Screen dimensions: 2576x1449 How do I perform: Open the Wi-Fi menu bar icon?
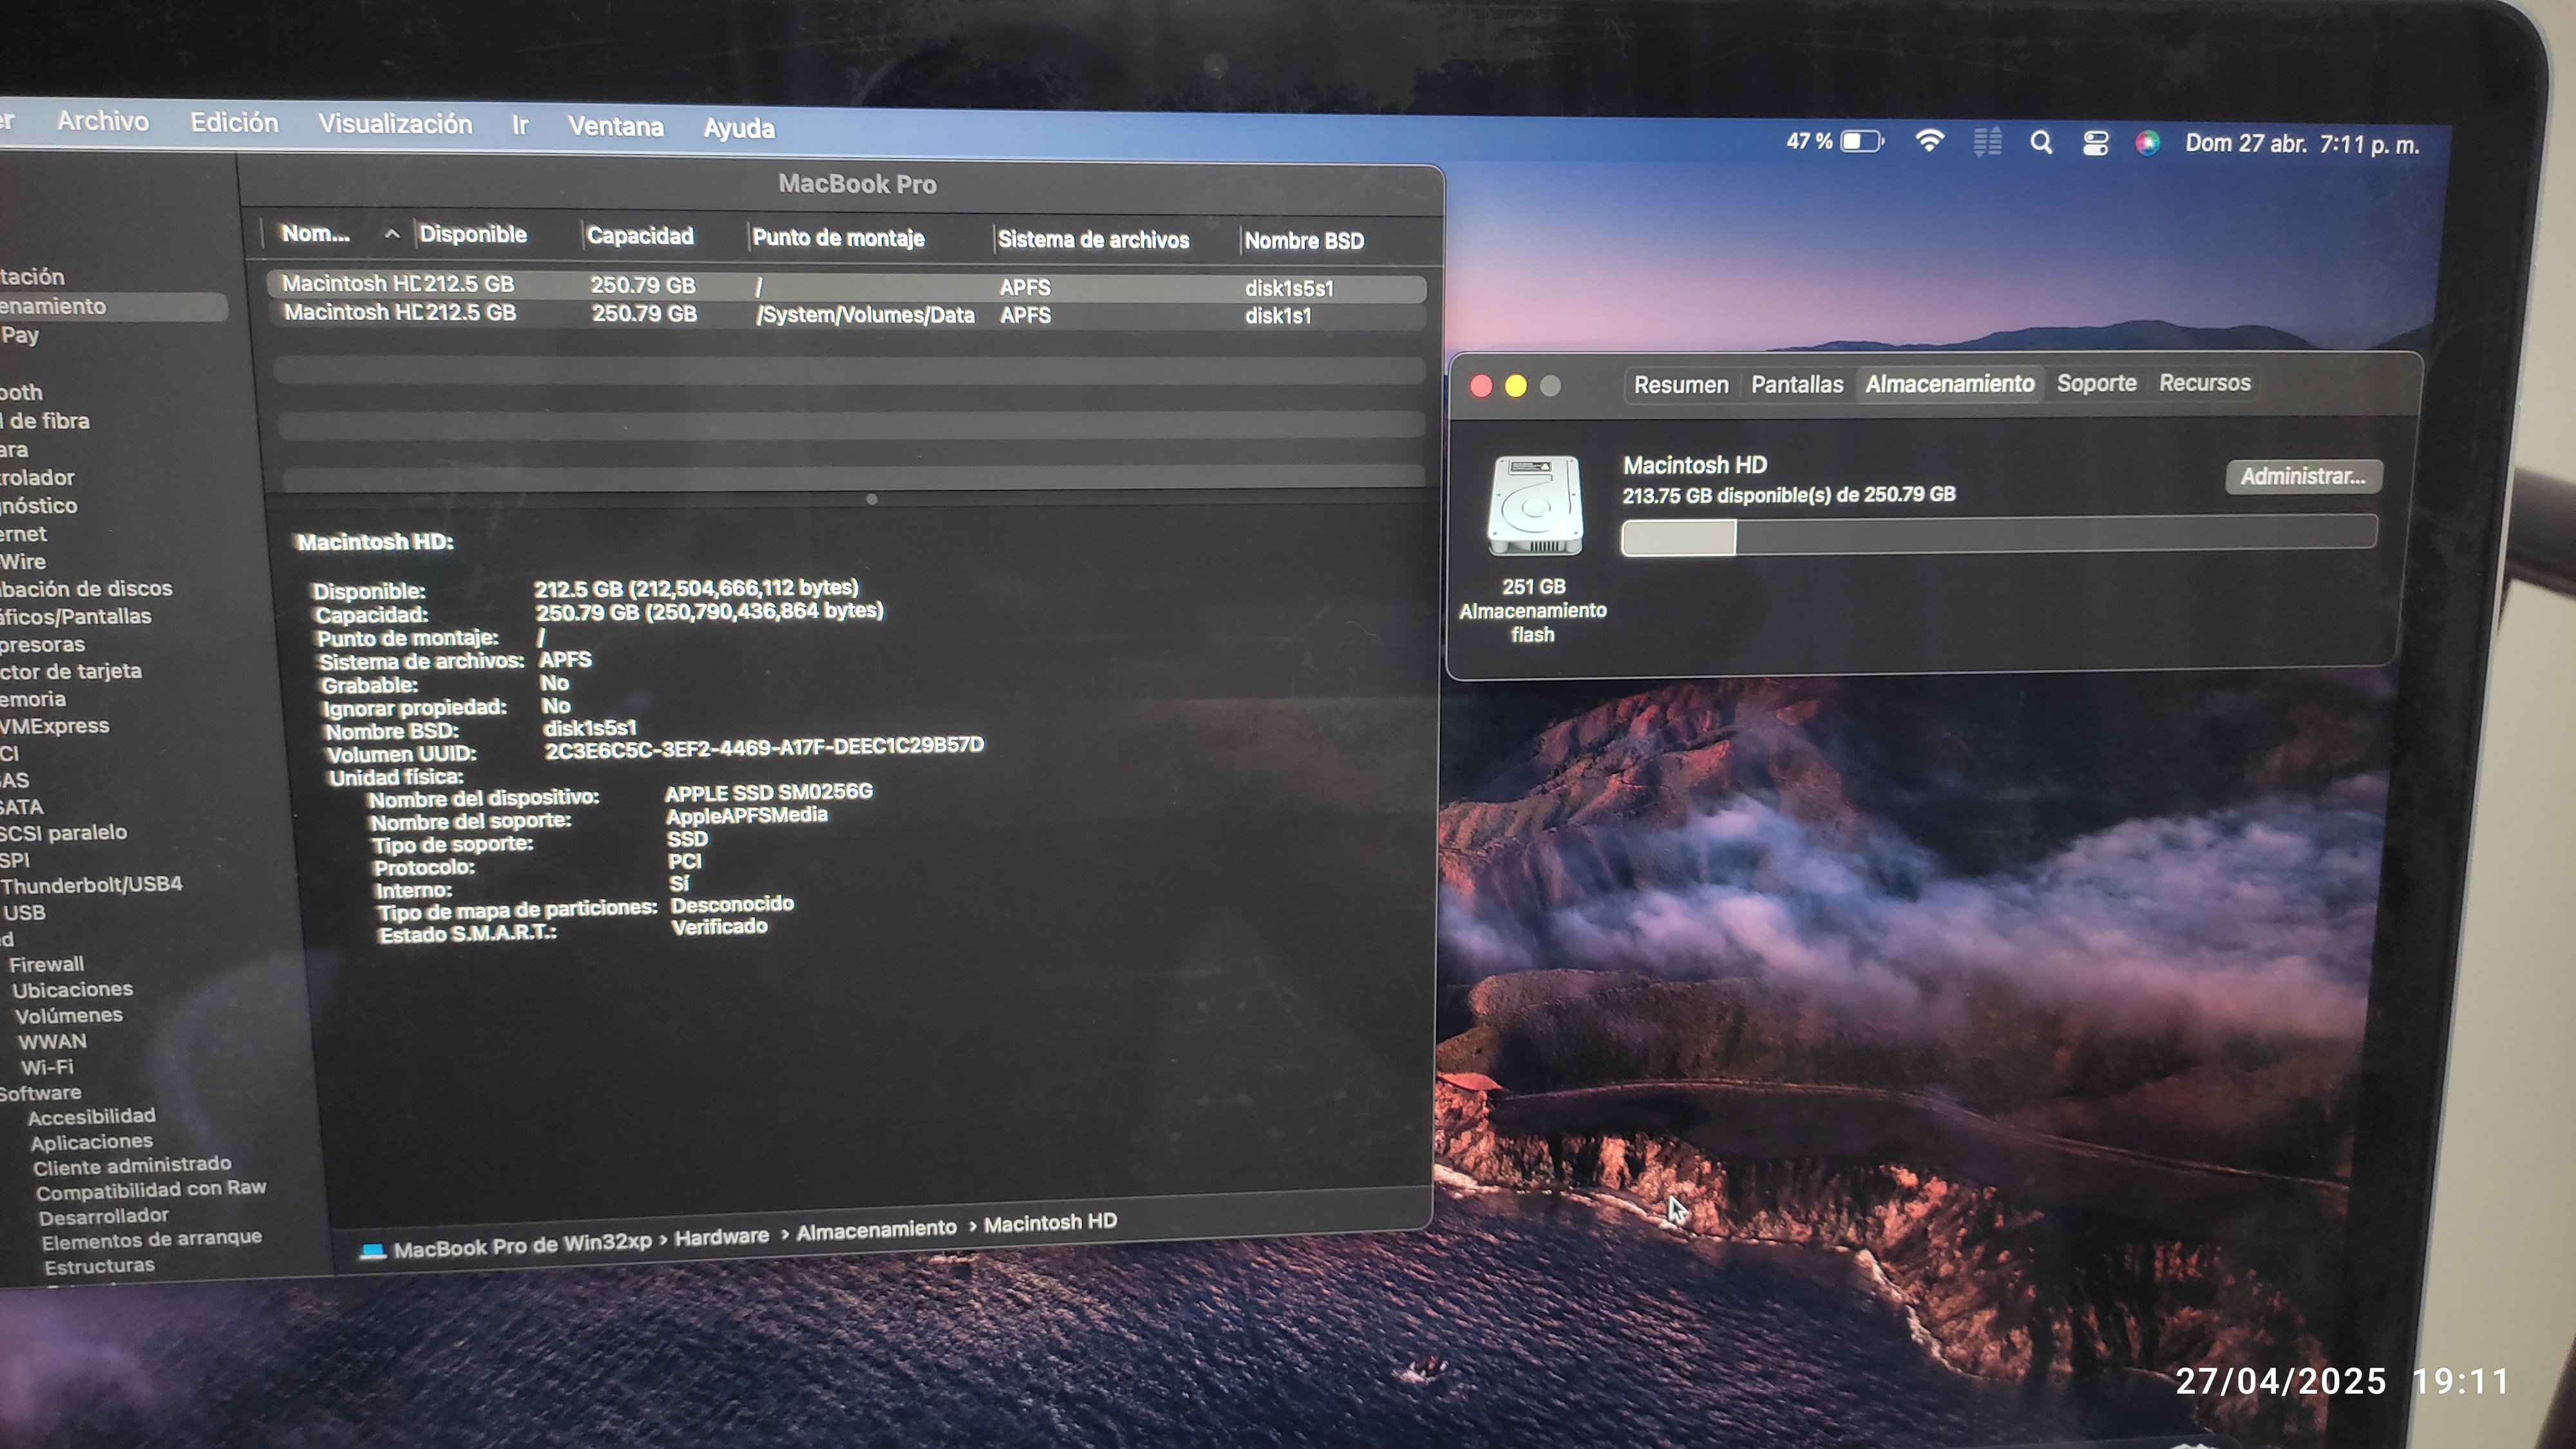[x=1929, y=141]
